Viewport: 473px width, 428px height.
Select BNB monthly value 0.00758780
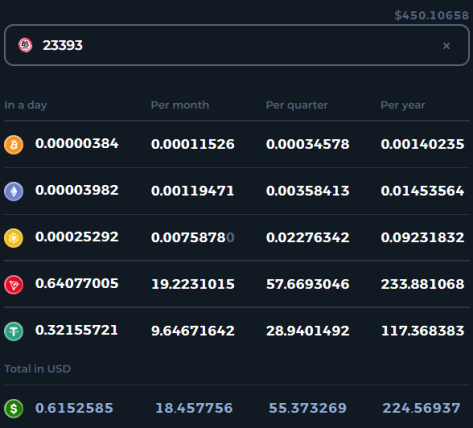pos(193,238)
